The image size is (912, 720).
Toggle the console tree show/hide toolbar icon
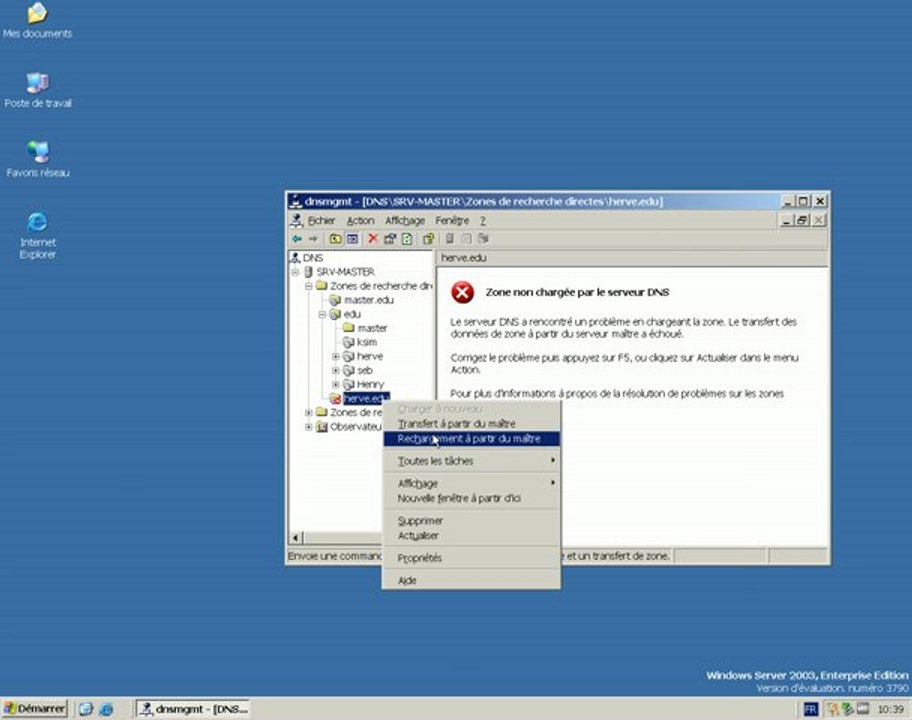(x=352, y=239)
